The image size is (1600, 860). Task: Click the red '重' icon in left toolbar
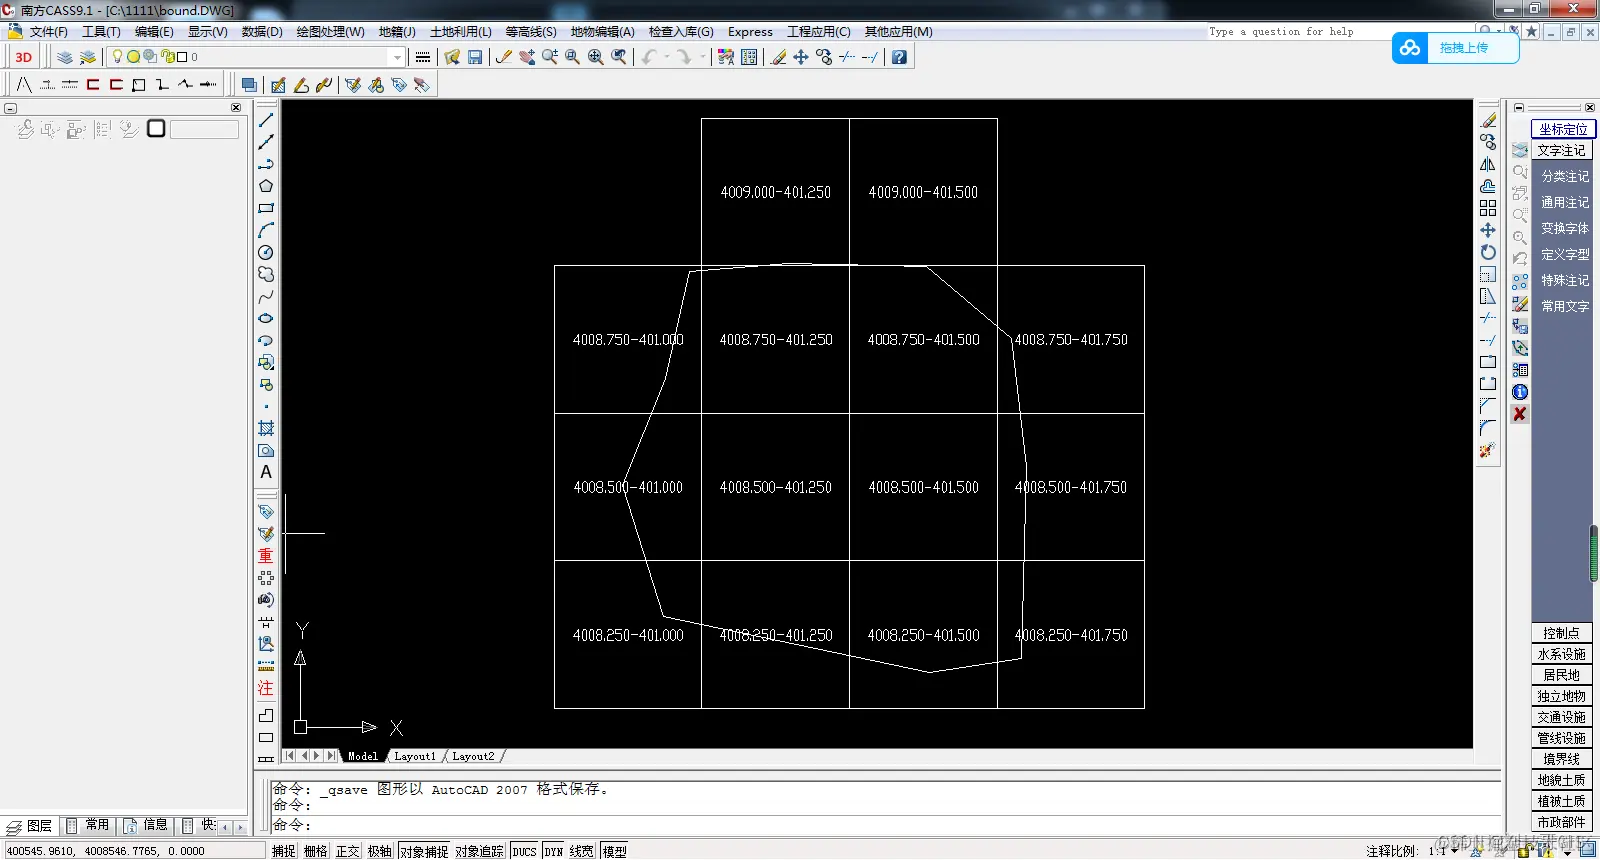(x=266, y=556)
